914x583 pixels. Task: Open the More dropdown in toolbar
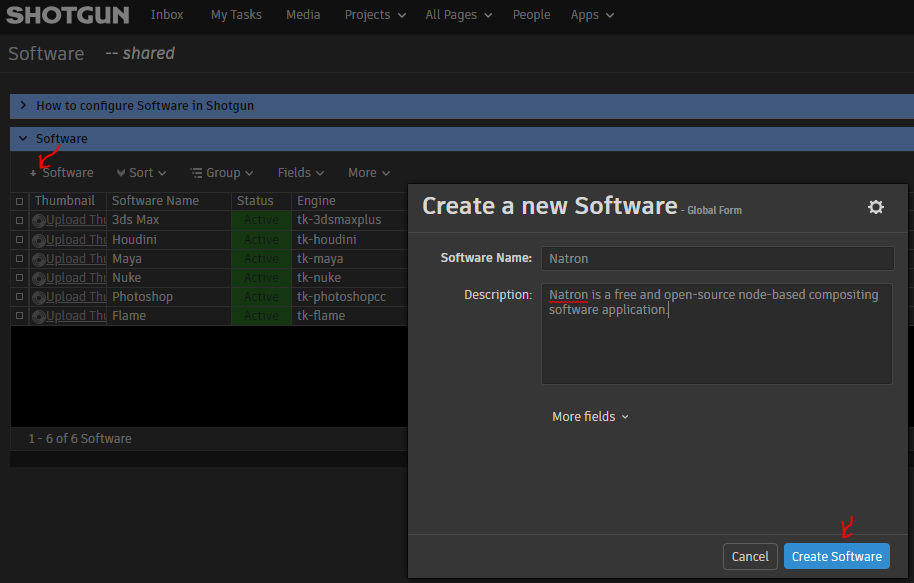[x=369, y=173]
